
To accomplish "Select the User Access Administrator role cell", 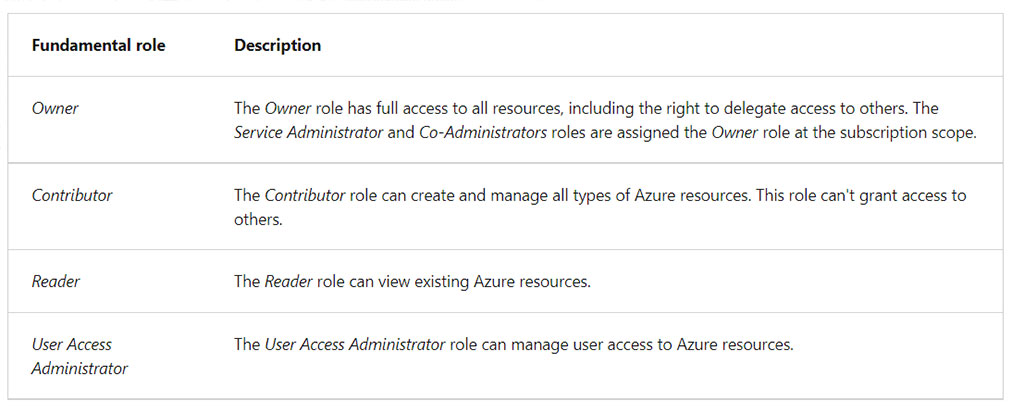I will pyautogui.click(x=79, y=356).
